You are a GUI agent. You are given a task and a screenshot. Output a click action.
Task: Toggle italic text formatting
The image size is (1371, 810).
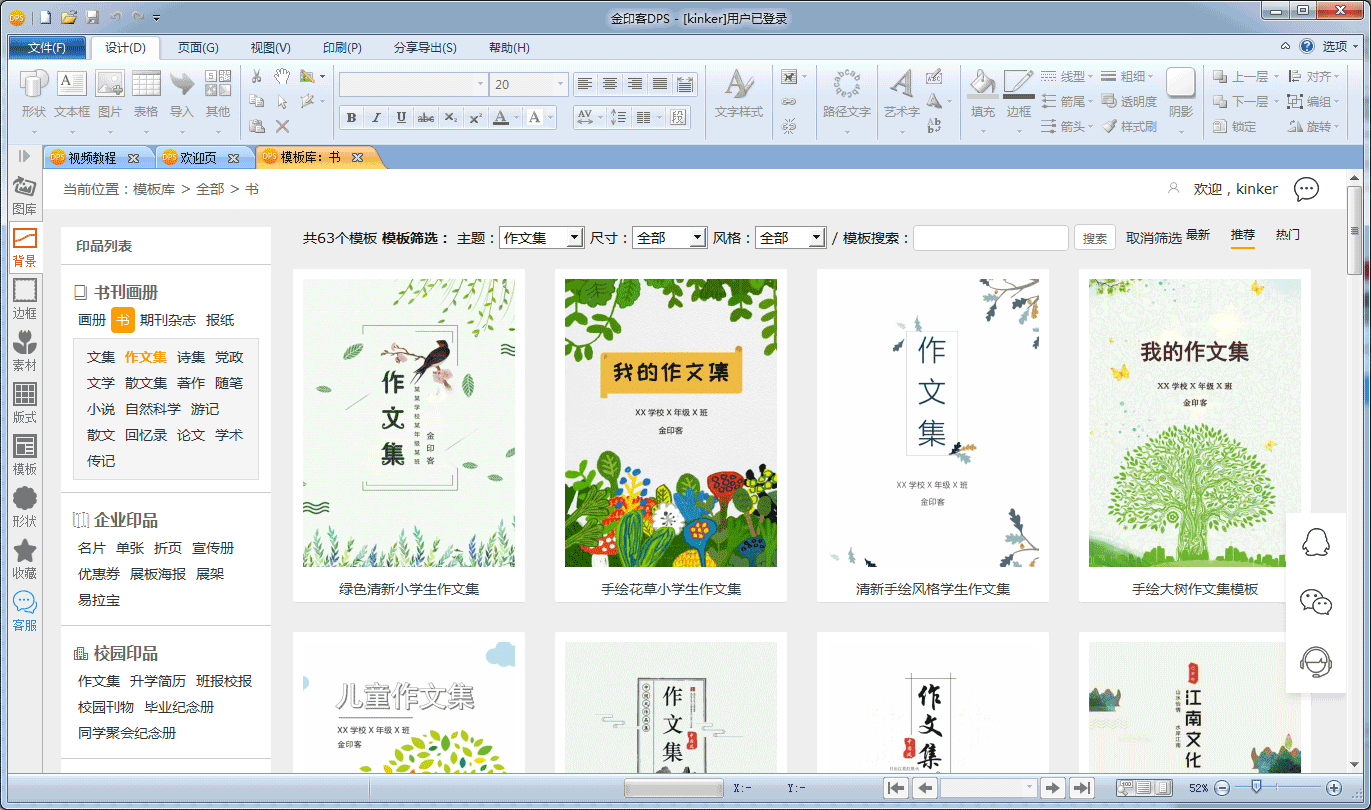coord(376,118)
